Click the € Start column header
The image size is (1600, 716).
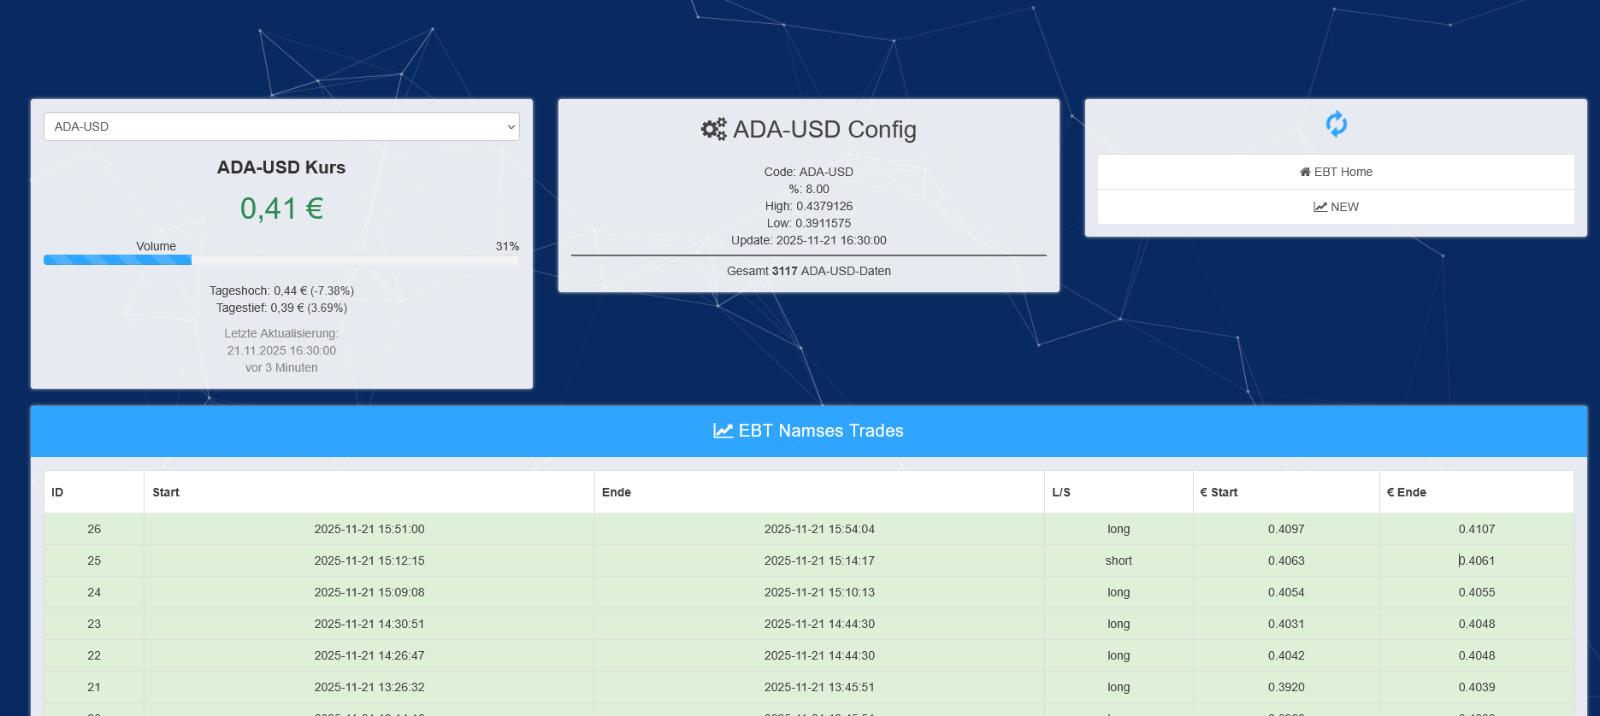point(1219,492)
